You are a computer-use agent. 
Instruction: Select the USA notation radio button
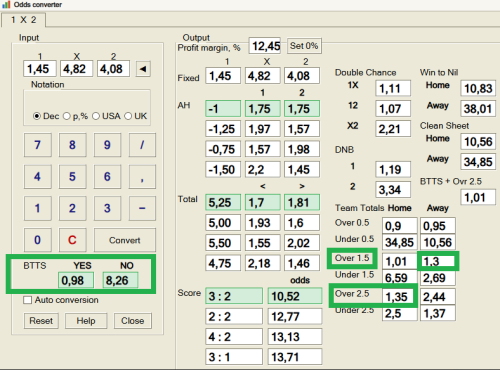pos(96,116)
